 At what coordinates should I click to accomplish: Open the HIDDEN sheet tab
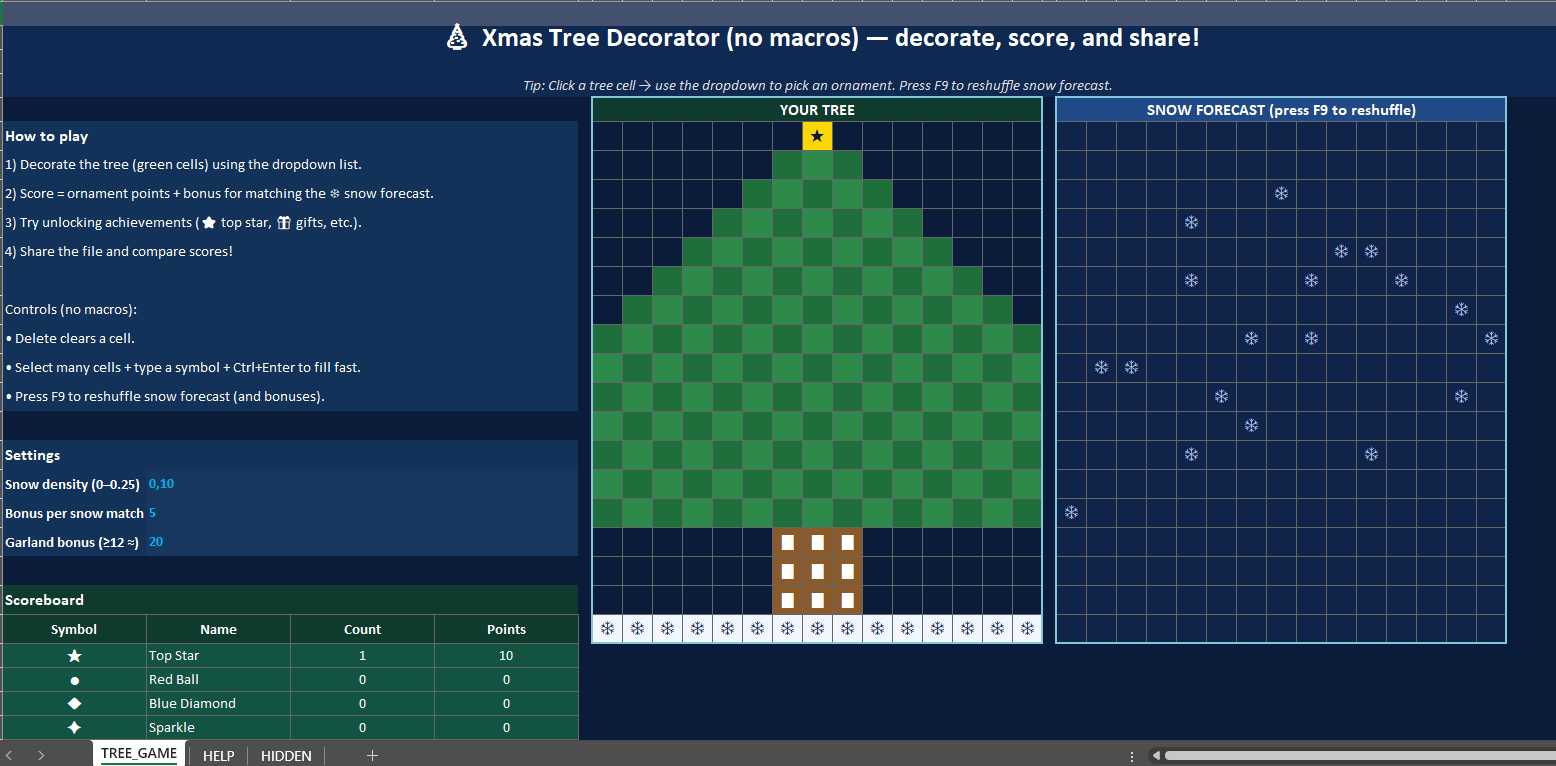tap(286, 756)
